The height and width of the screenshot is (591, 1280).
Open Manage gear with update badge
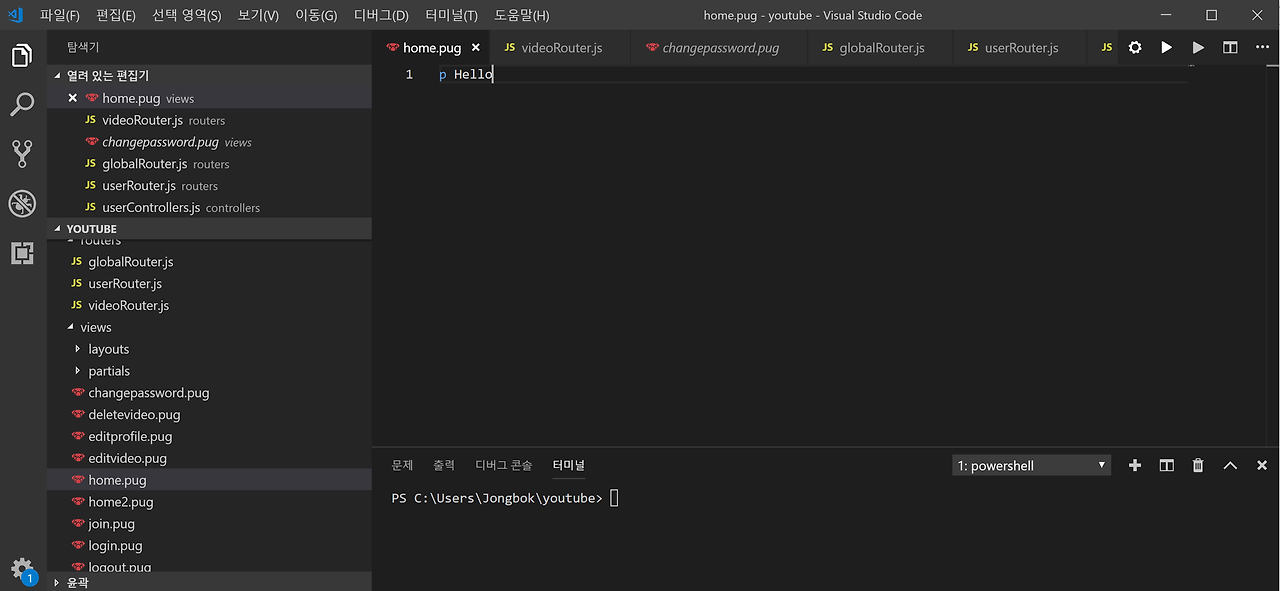22,570
